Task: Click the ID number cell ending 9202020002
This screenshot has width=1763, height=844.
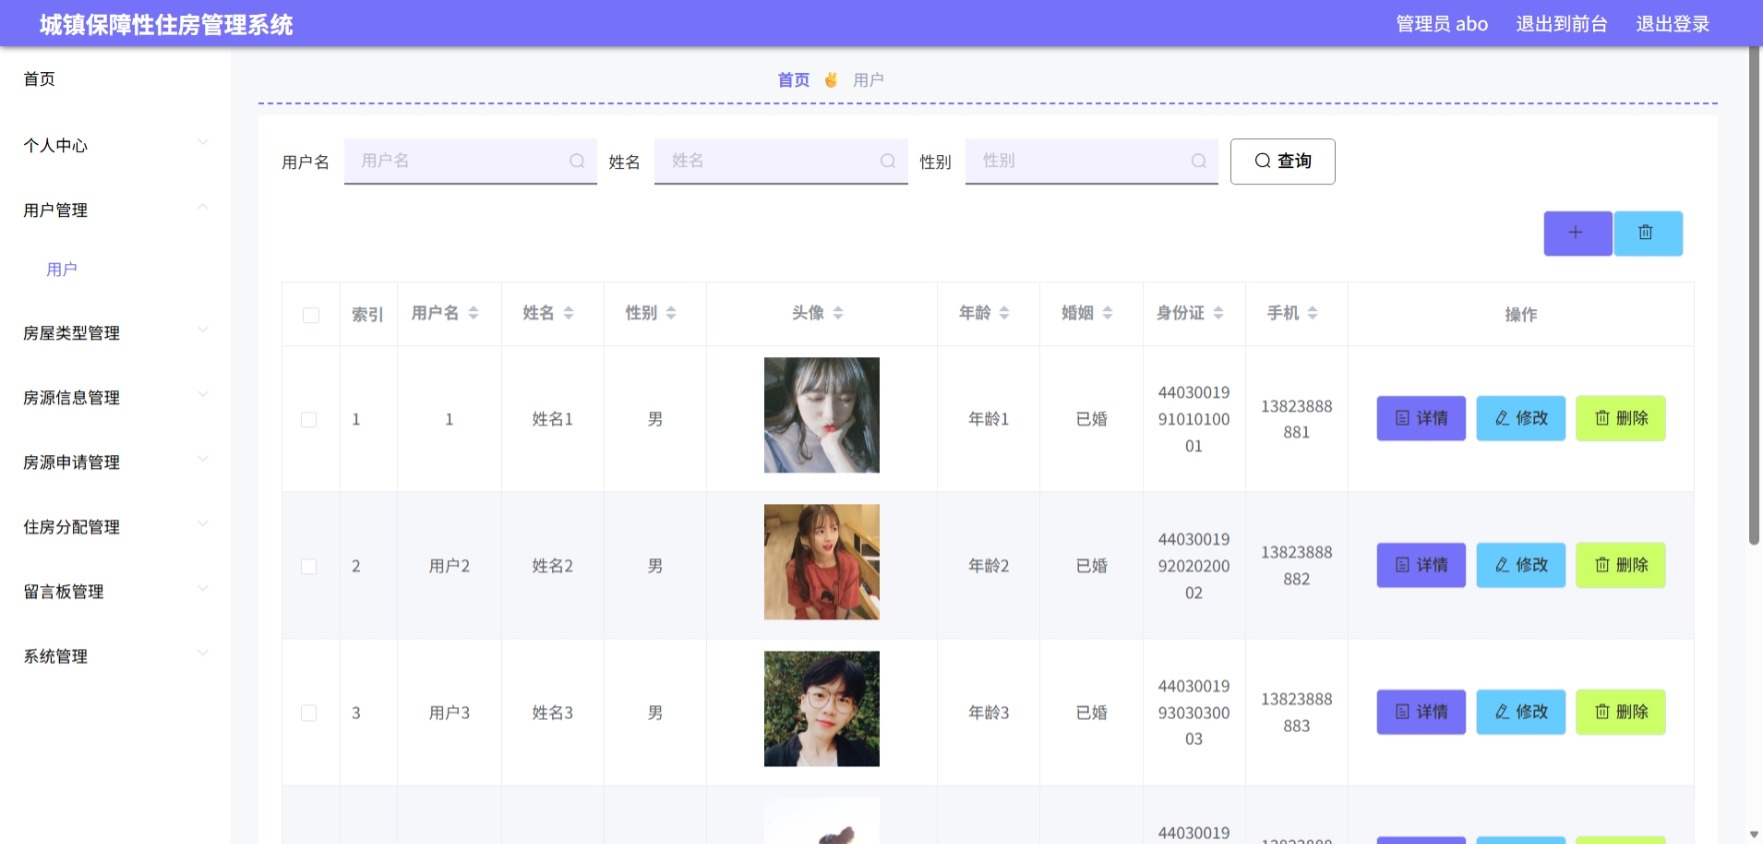Action: [x=1194, y=566]
